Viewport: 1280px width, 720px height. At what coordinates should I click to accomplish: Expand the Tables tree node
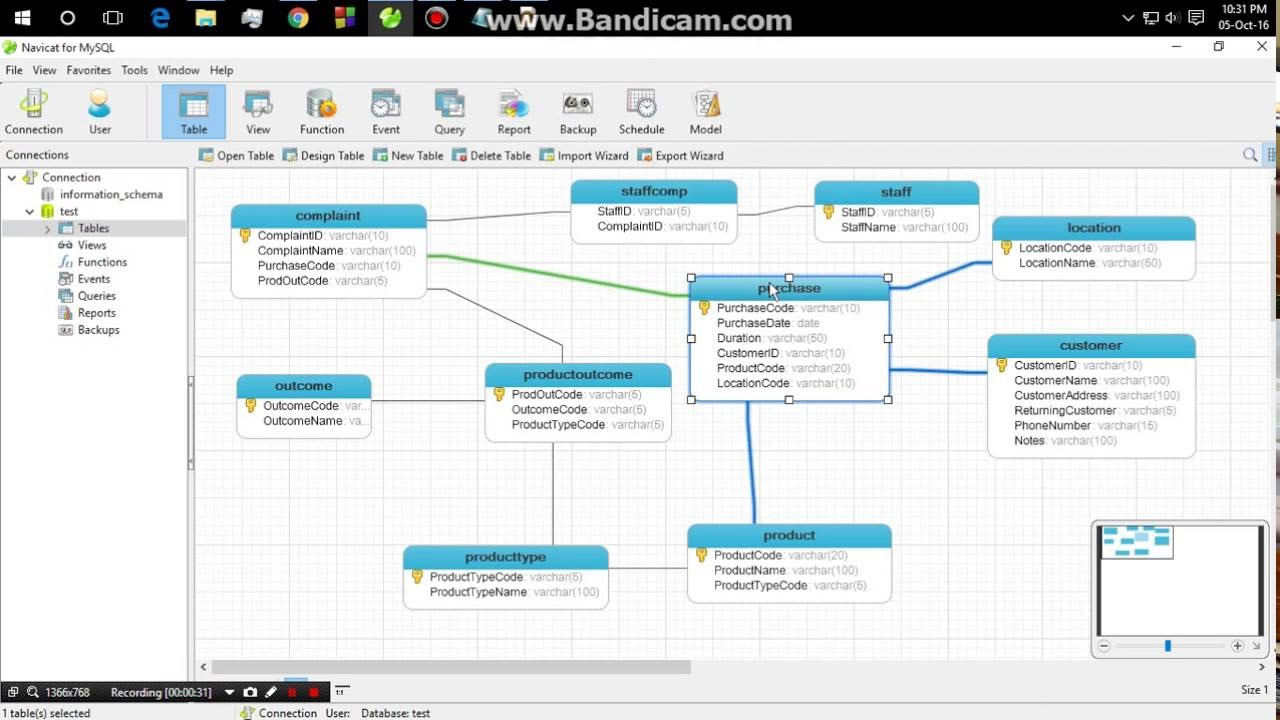point(46,228)
